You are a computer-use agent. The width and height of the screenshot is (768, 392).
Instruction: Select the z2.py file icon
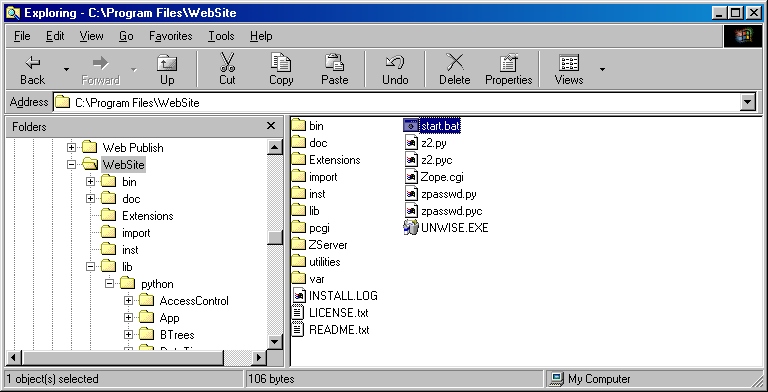tap(411, 143)
